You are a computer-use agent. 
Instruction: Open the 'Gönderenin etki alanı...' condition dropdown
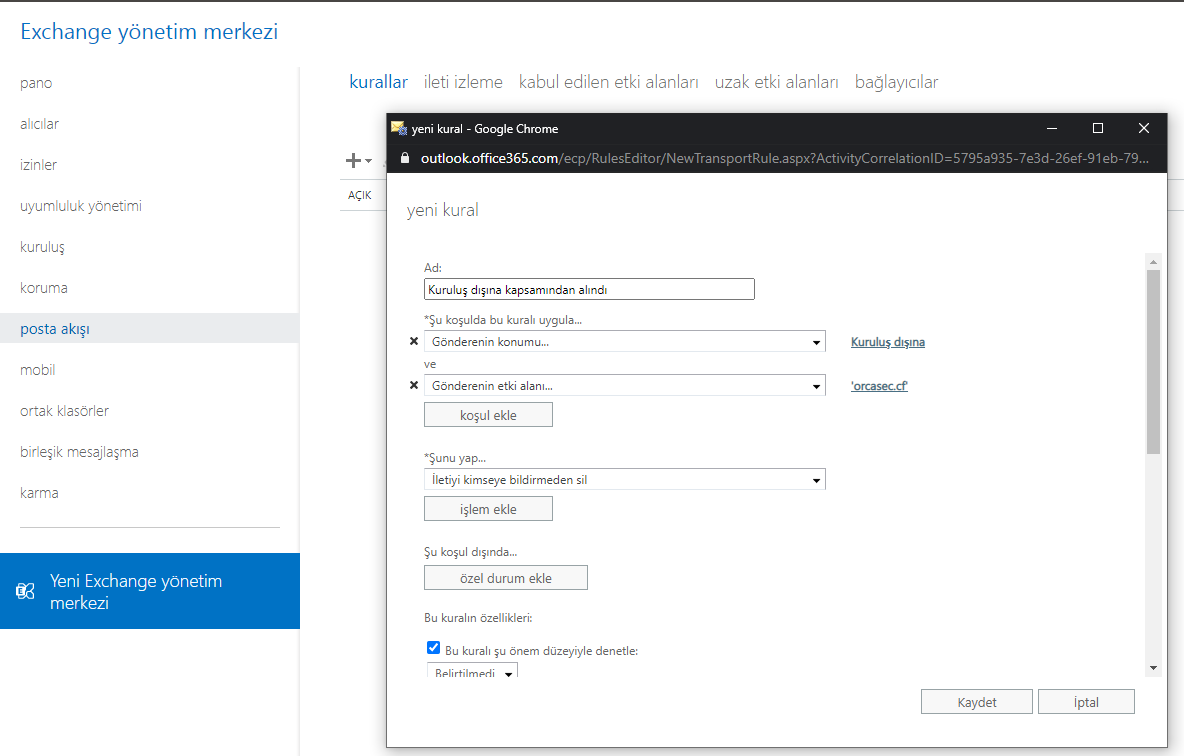[x=624, y=385]
